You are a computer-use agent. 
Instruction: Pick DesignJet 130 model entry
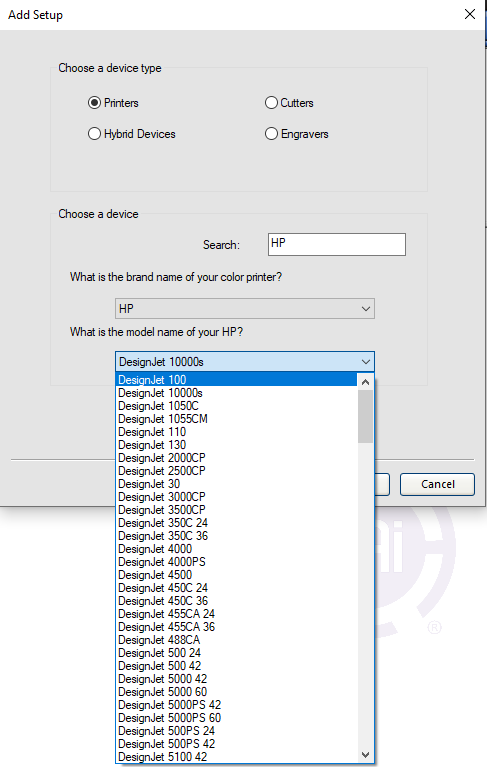(x=237, y=445)
